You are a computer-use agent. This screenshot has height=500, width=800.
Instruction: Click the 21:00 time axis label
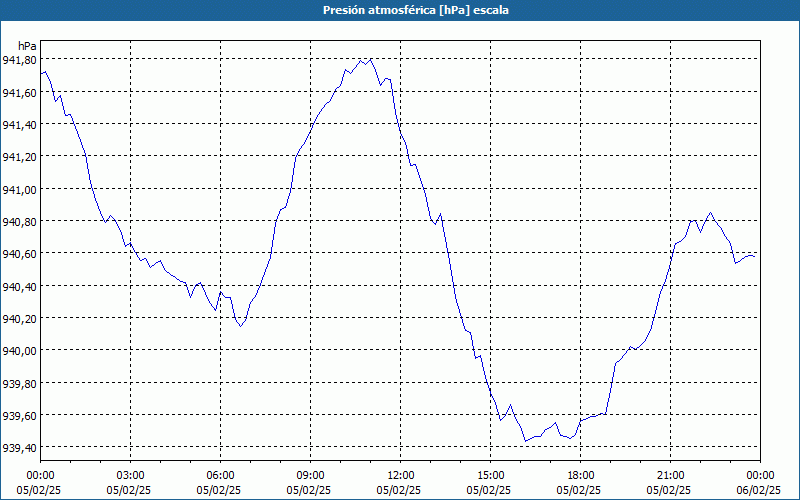670,475
